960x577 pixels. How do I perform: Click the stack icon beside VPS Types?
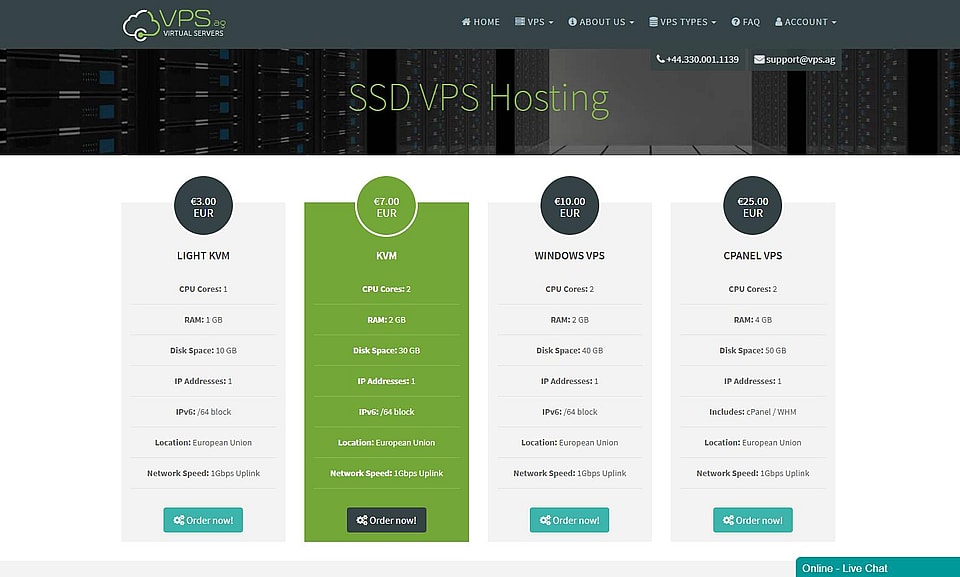coord(653,21)
